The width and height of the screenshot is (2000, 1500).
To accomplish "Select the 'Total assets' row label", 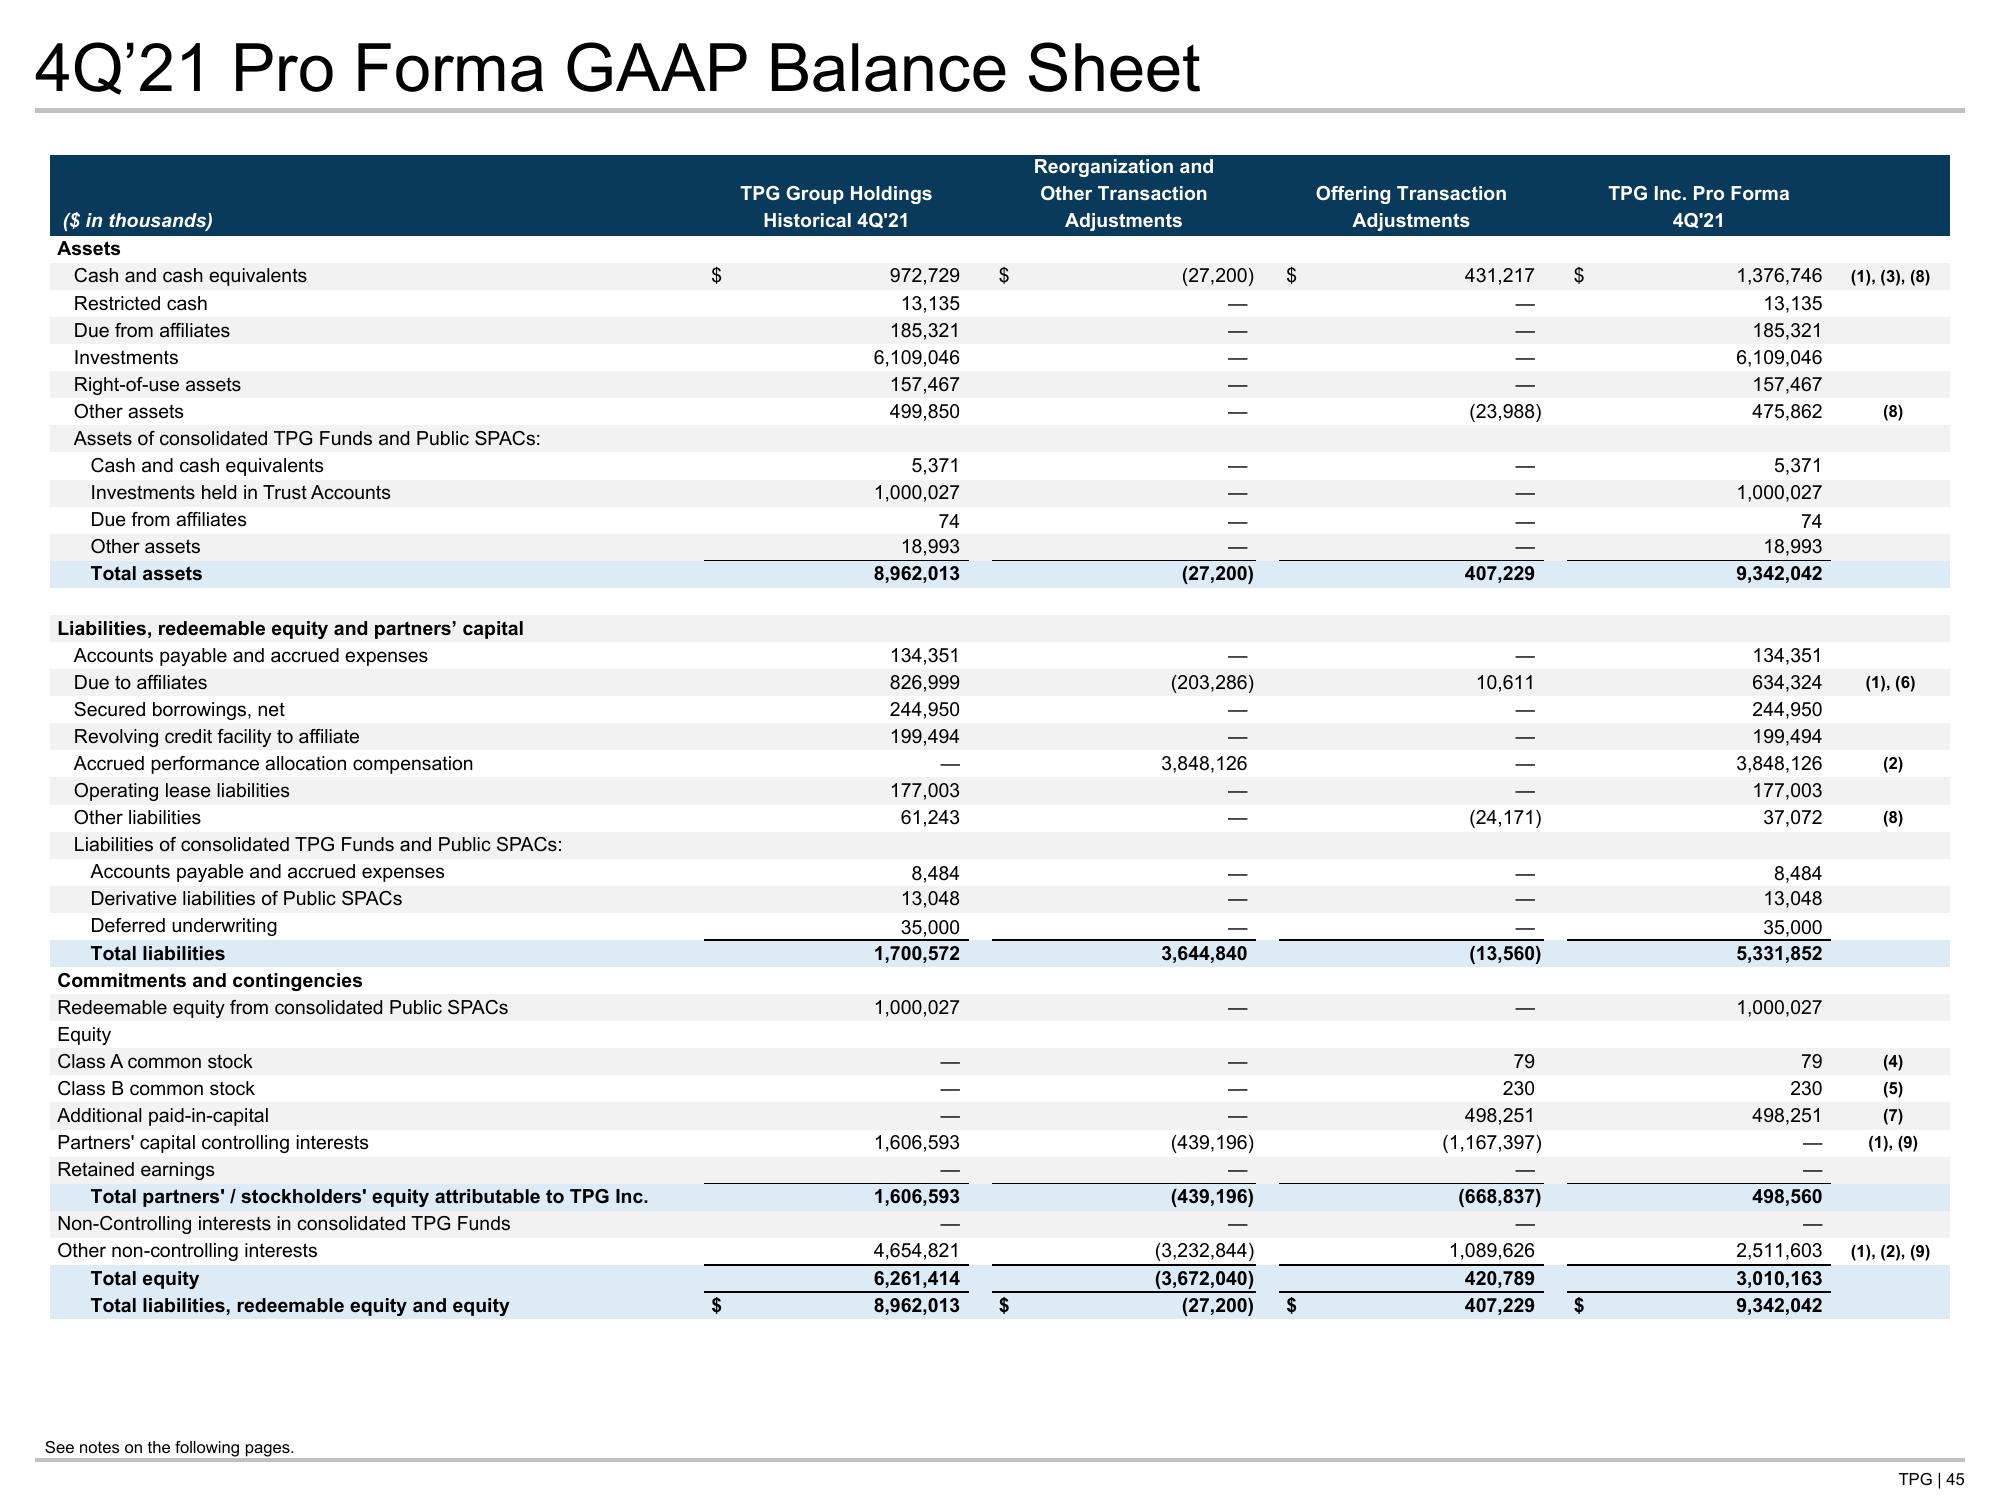I will click(x=146, y=573).
